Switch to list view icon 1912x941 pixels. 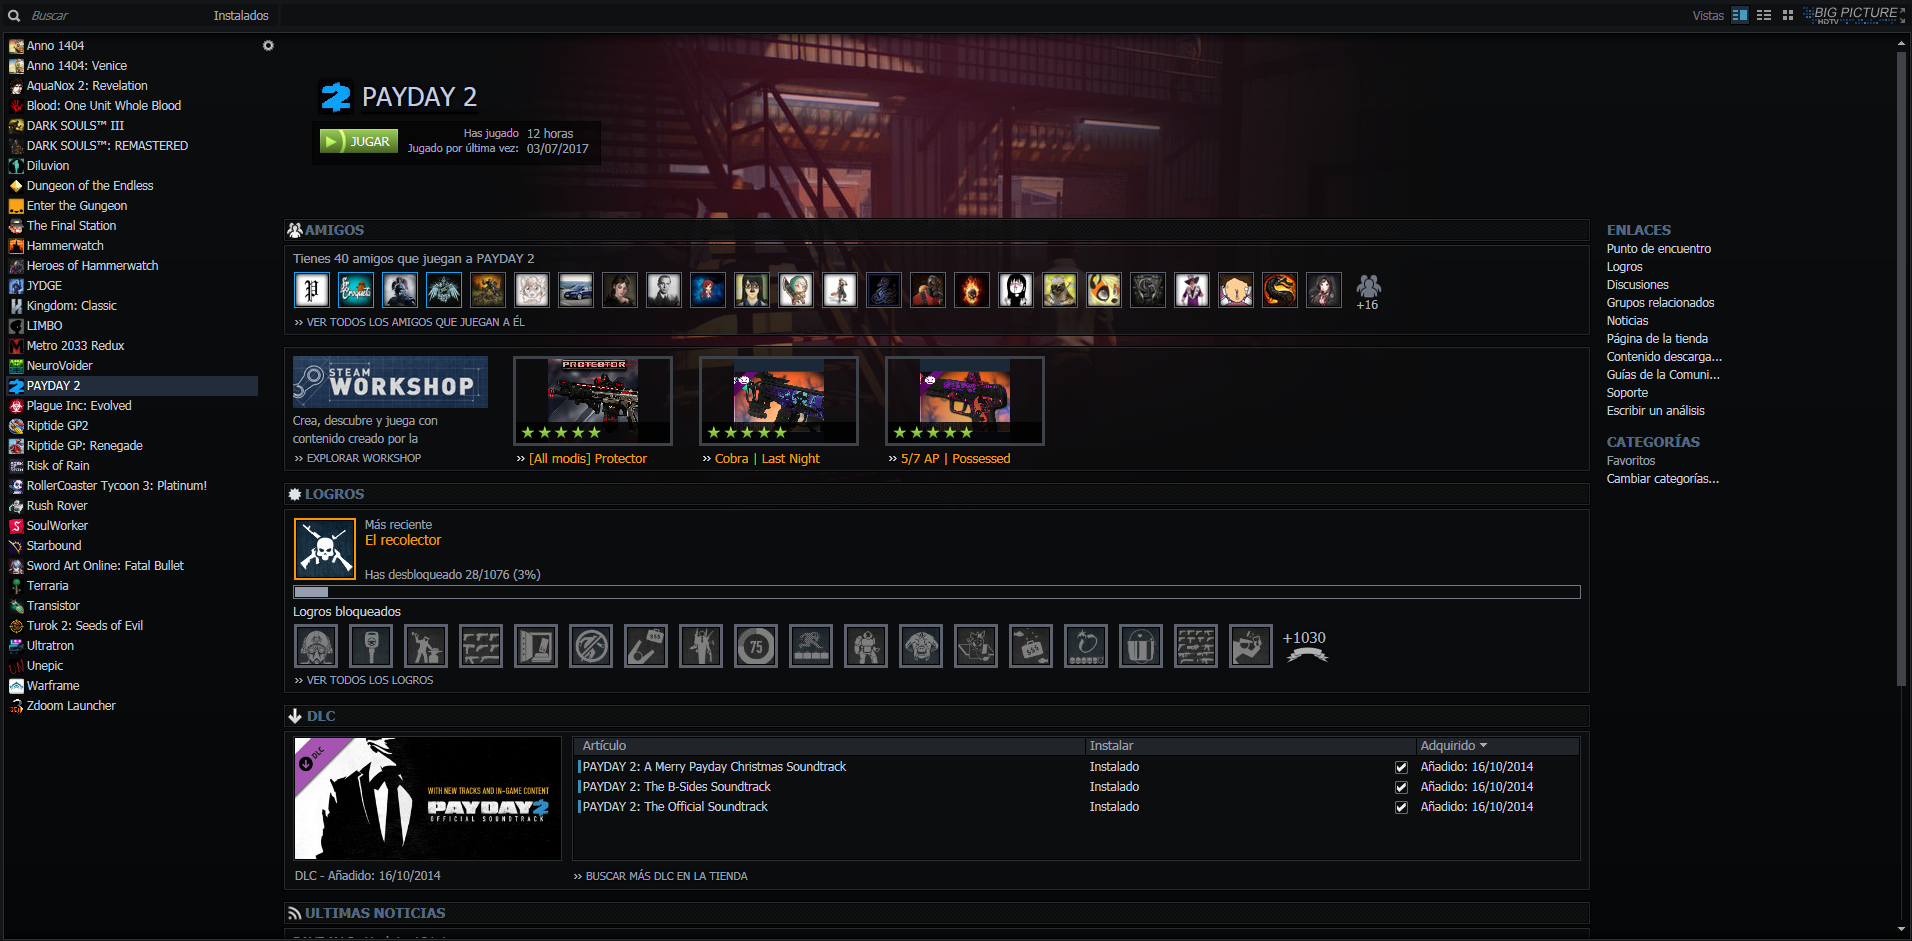pos(1764,15)
